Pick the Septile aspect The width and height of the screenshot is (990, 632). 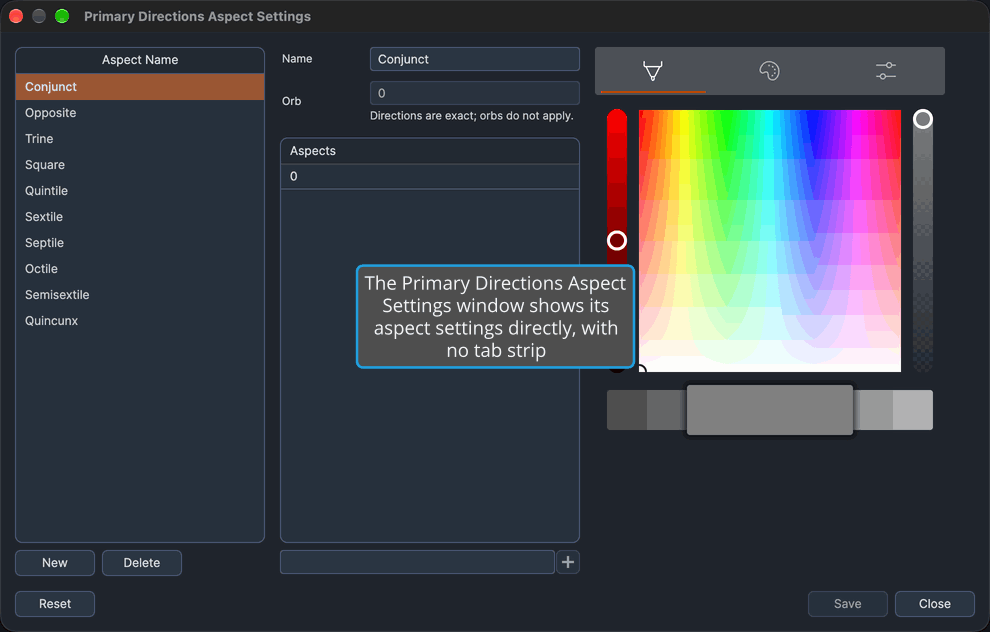point(140,242)
